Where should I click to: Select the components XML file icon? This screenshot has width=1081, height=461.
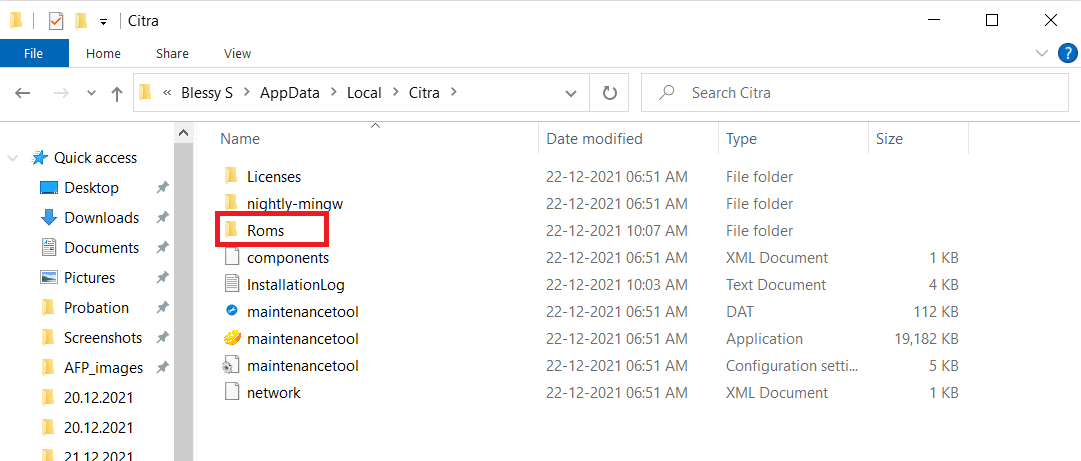pos(231,258)
